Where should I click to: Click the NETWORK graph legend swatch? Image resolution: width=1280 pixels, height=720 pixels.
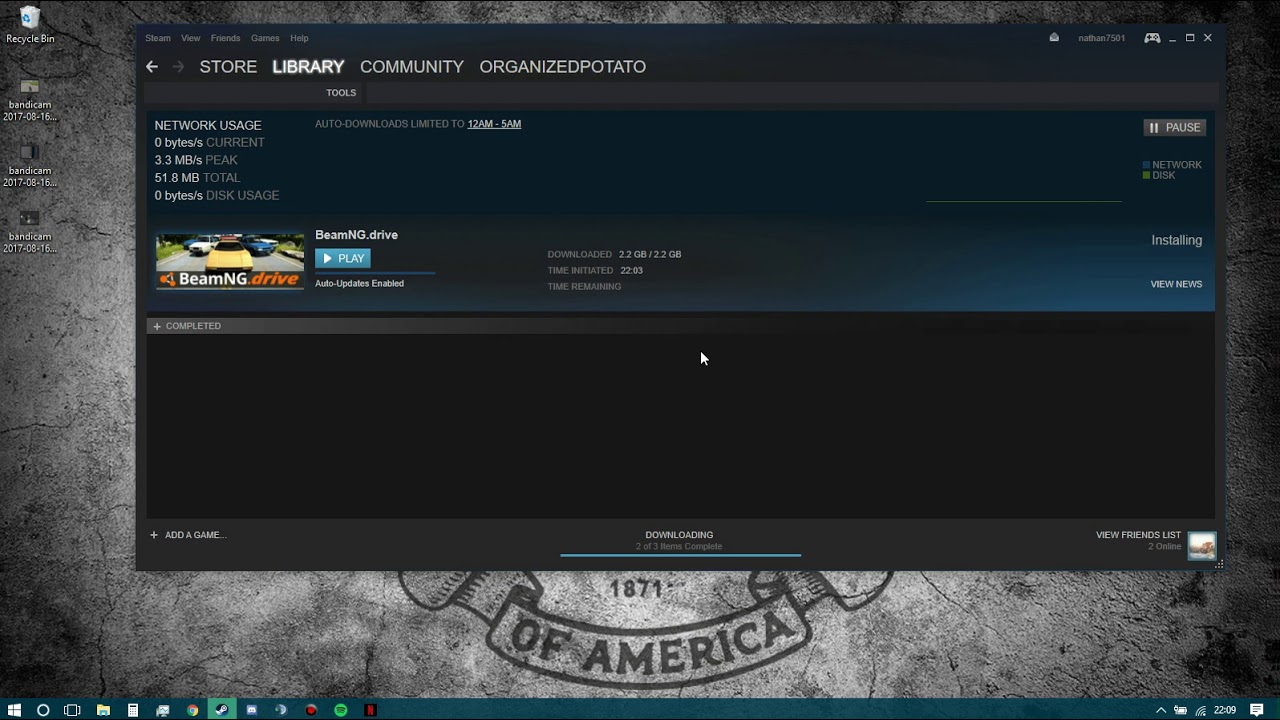[1146, 165]
